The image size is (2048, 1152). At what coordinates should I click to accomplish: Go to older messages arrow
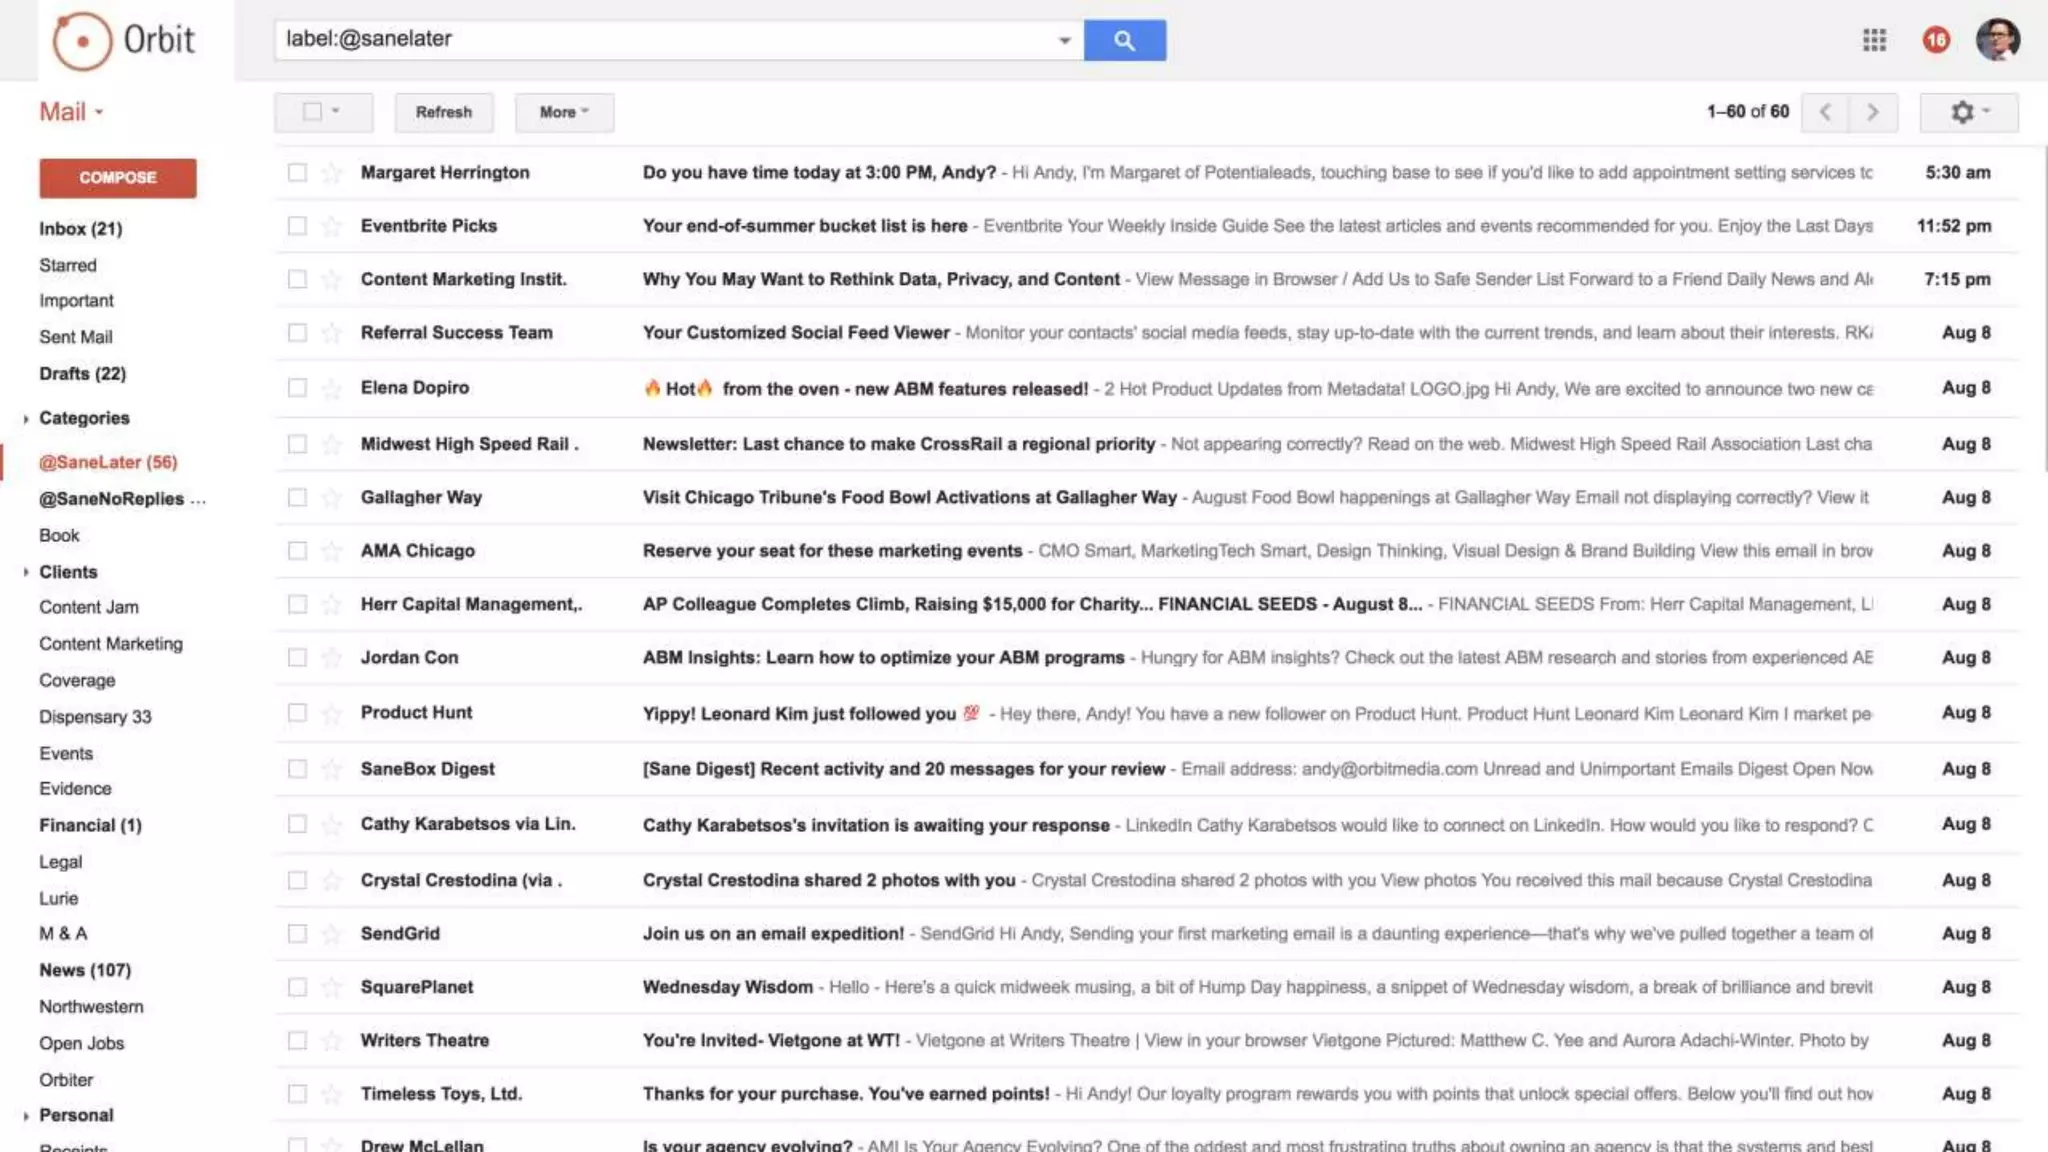tap(1872, 112)
